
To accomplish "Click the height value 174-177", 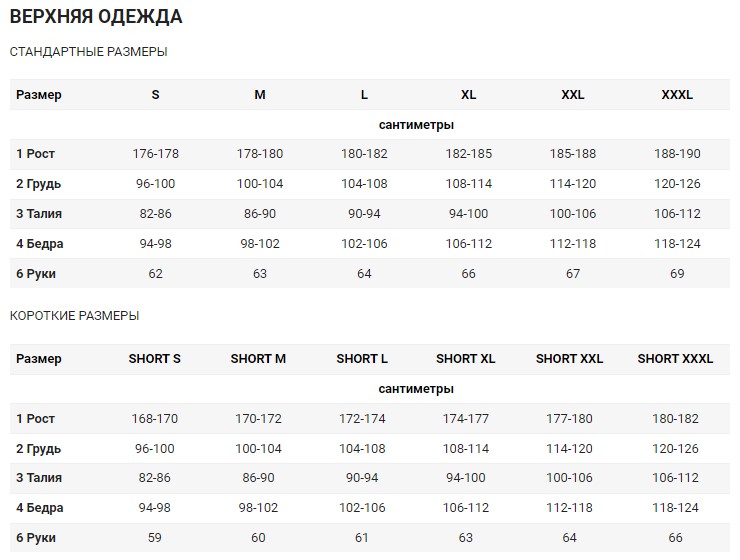I will point(466,418).
